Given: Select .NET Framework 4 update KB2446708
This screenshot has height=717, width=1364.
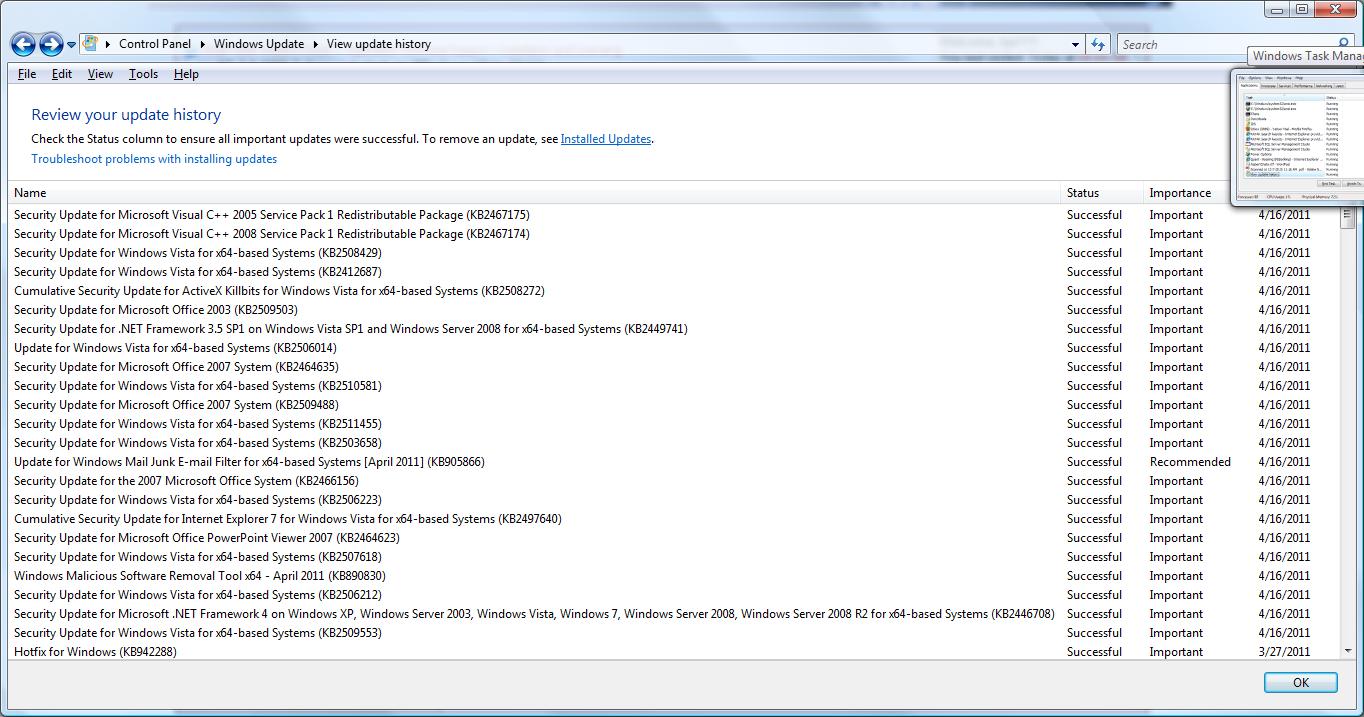Looking at the screenshot, I should point(674,614).
